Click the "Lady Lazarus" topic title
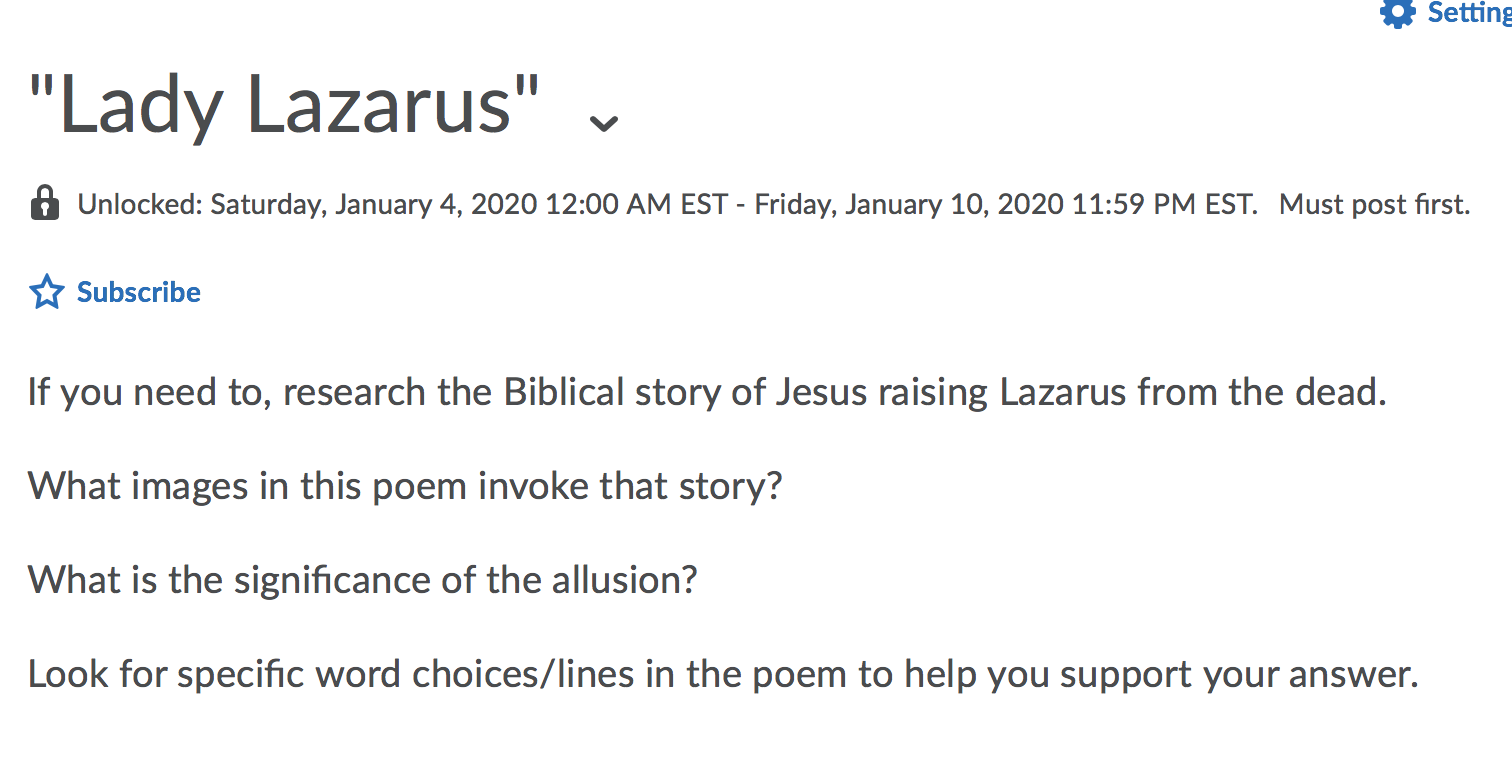Image resolution: width=1512 pixels, height=762 pixels. (x=285, y=104)
